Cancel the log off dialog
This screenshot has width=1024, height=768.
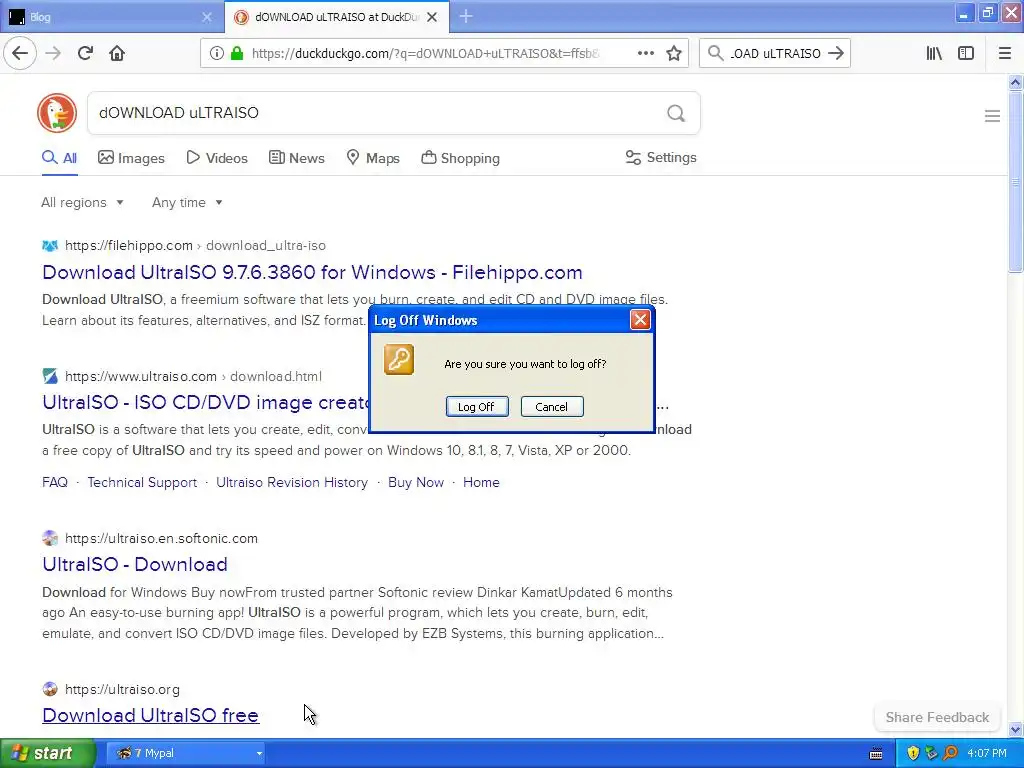[552, 407]
